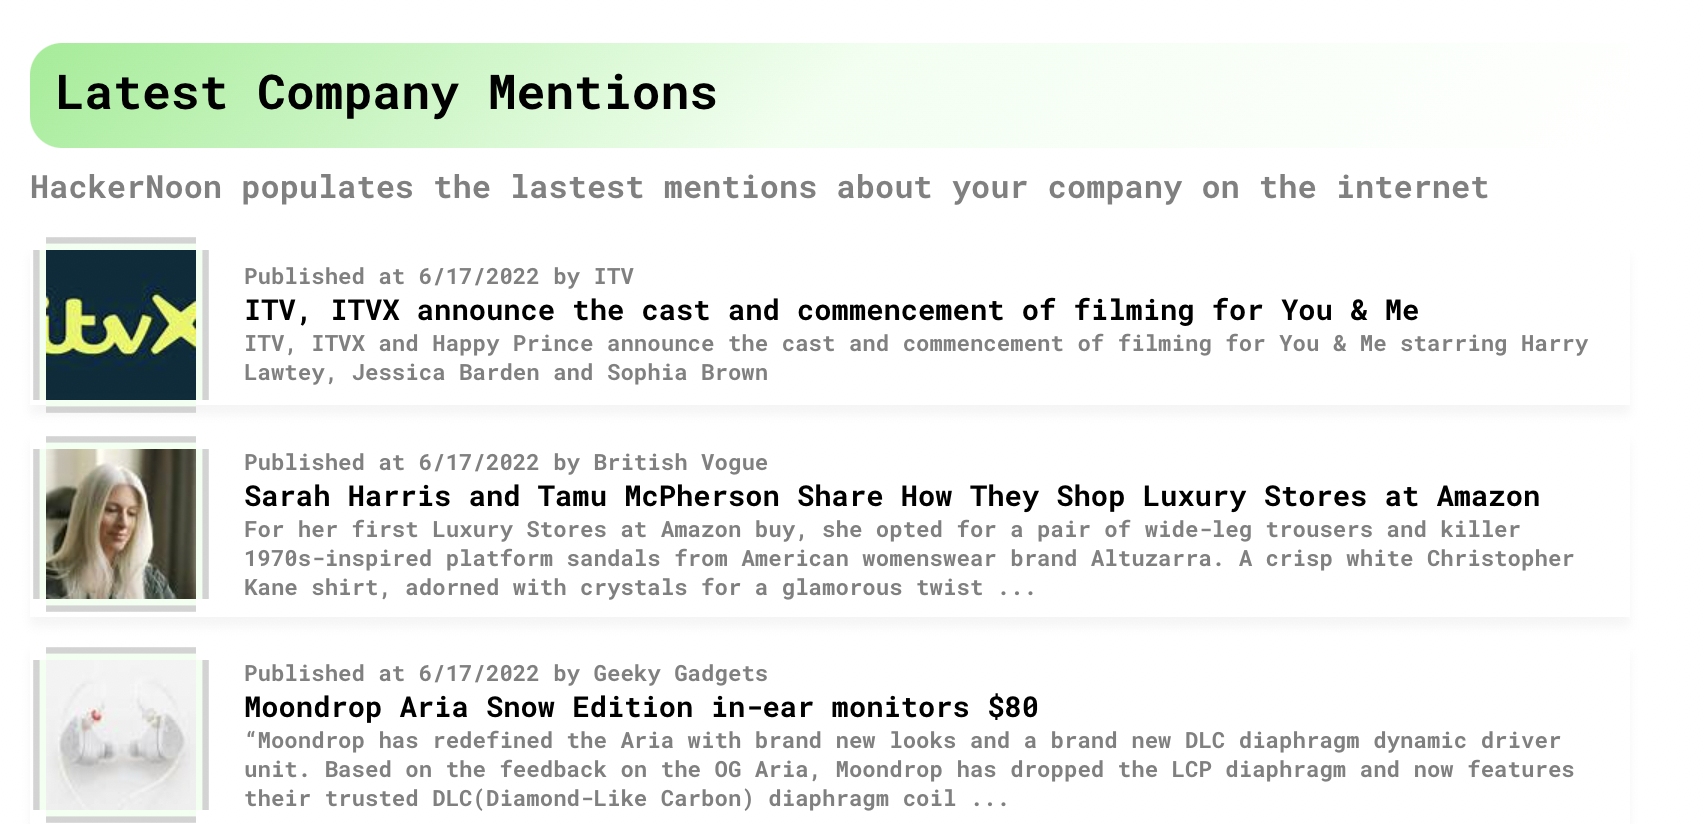Open the Luxury Stores at Amazon headline
Screen dimensions: 1706x824
coord(892,496)
